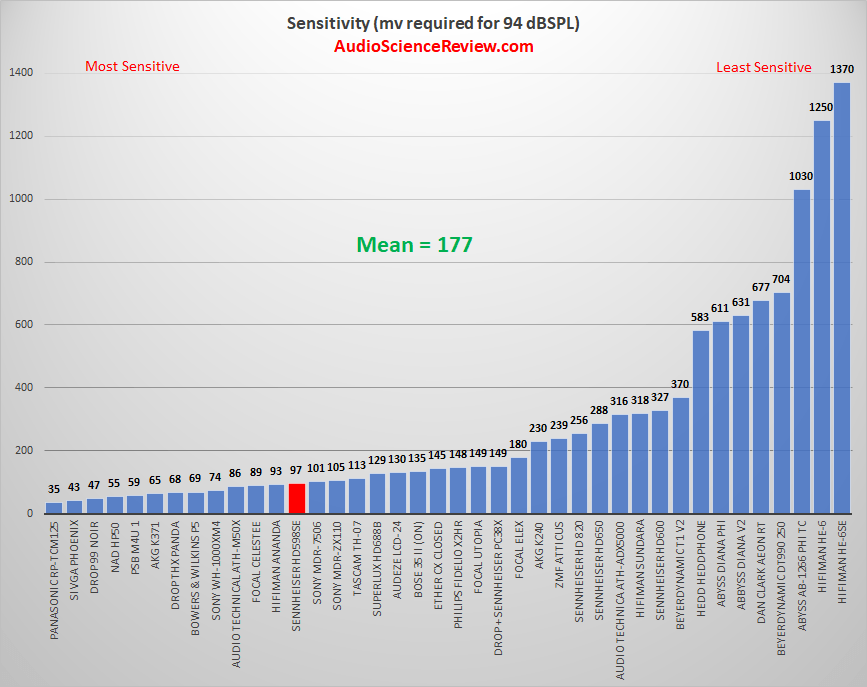Click the data value 1250
The width and height of the screenshot is (867, 687).
pyautogui.click(x=821, y=107)
